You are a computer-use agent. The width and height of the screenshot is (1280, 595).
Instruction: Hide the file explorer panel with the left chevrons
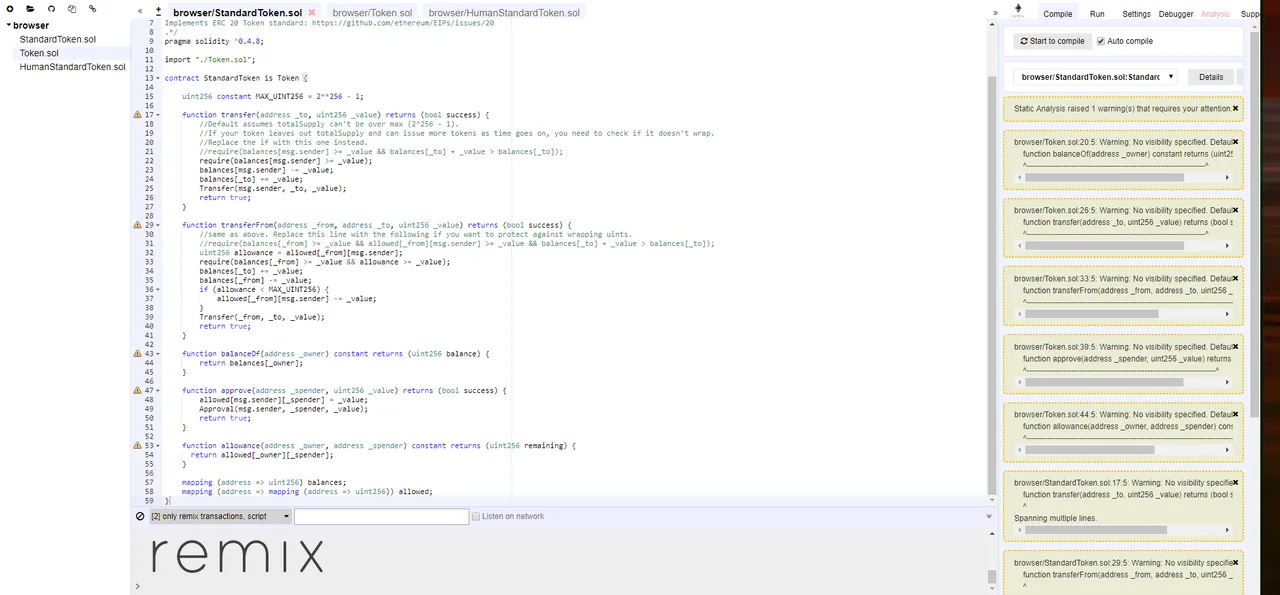click(140, 10)
